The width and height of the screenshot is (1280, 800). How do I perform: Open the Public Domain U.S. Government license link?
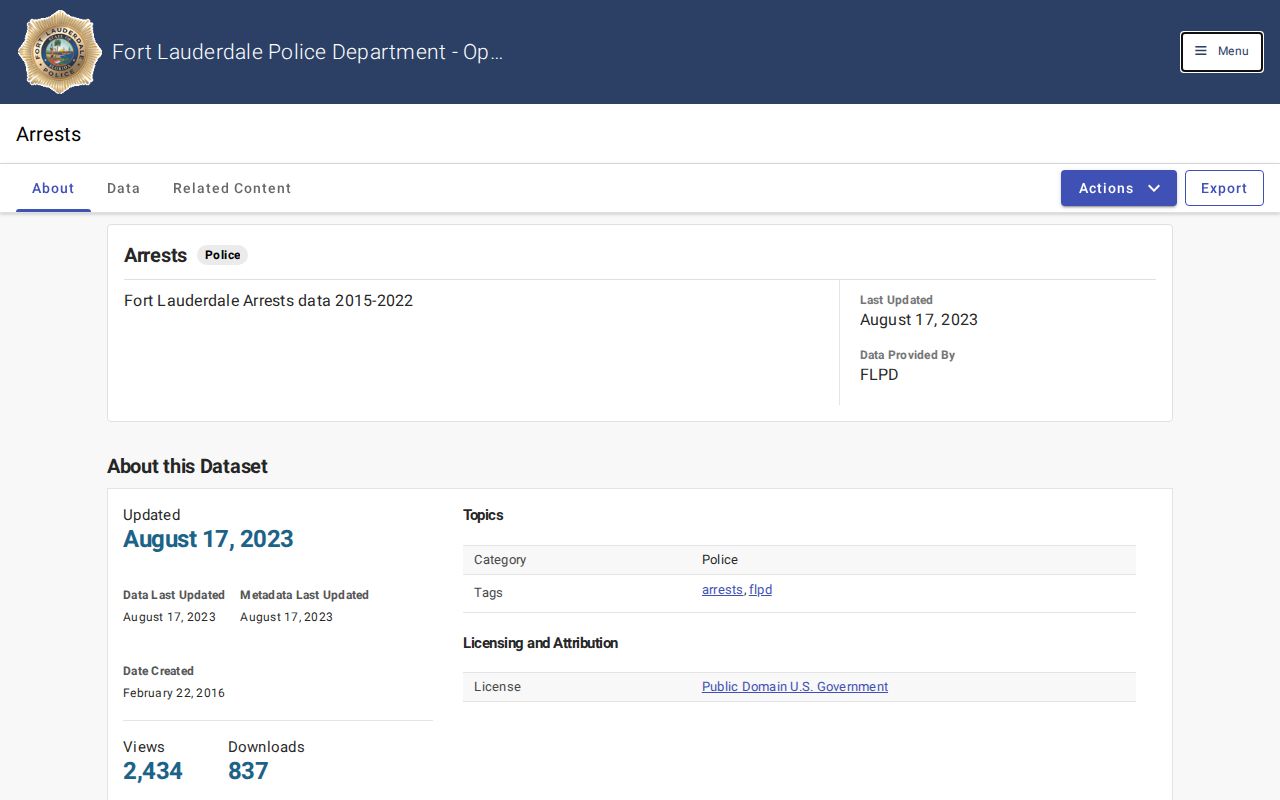[x=795, y=687]
